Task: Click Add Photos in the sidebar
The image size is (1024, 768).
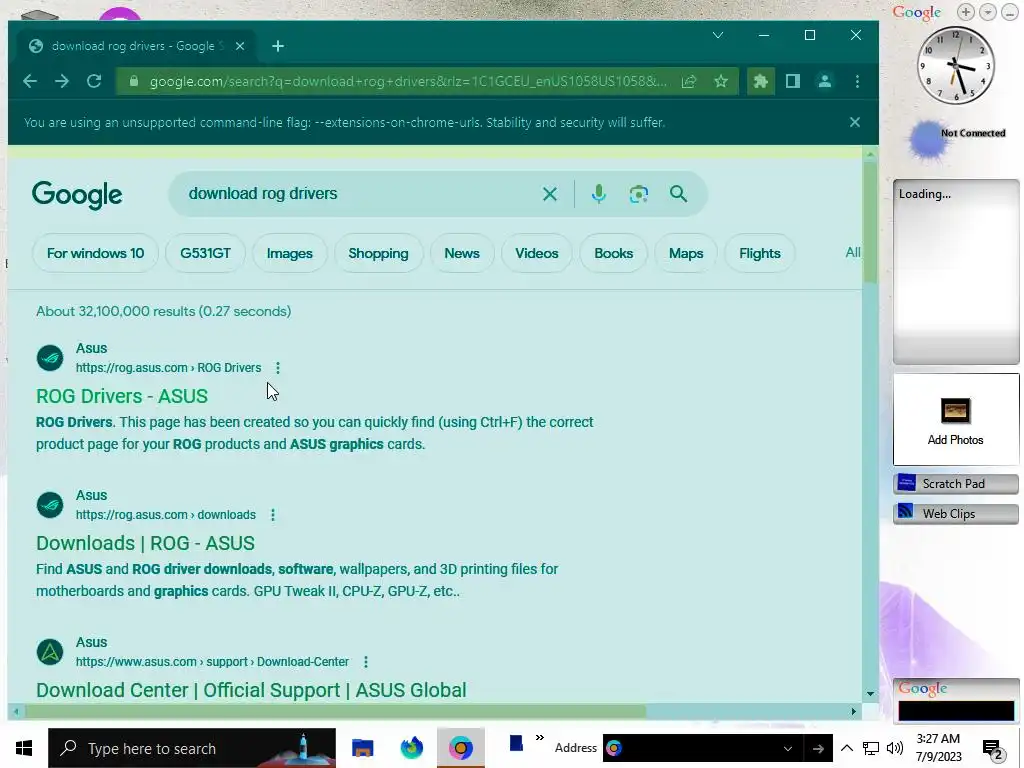Action: (955, 420)
